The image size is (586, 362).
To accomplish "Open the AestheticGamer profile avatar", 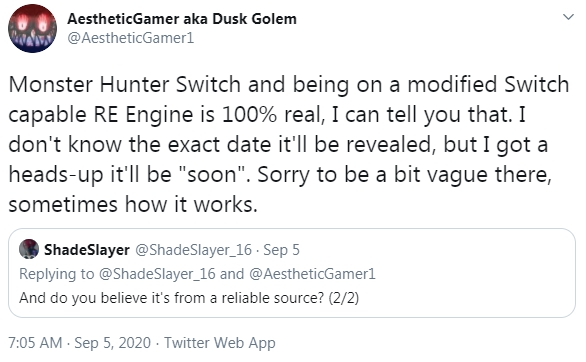I will (x=33, y=28).
